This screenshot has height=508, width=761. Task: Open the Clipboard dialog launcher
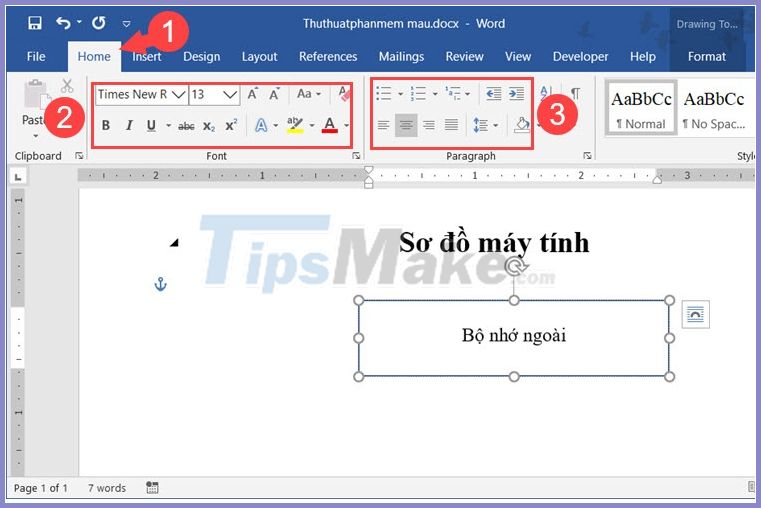click(79, 156)
